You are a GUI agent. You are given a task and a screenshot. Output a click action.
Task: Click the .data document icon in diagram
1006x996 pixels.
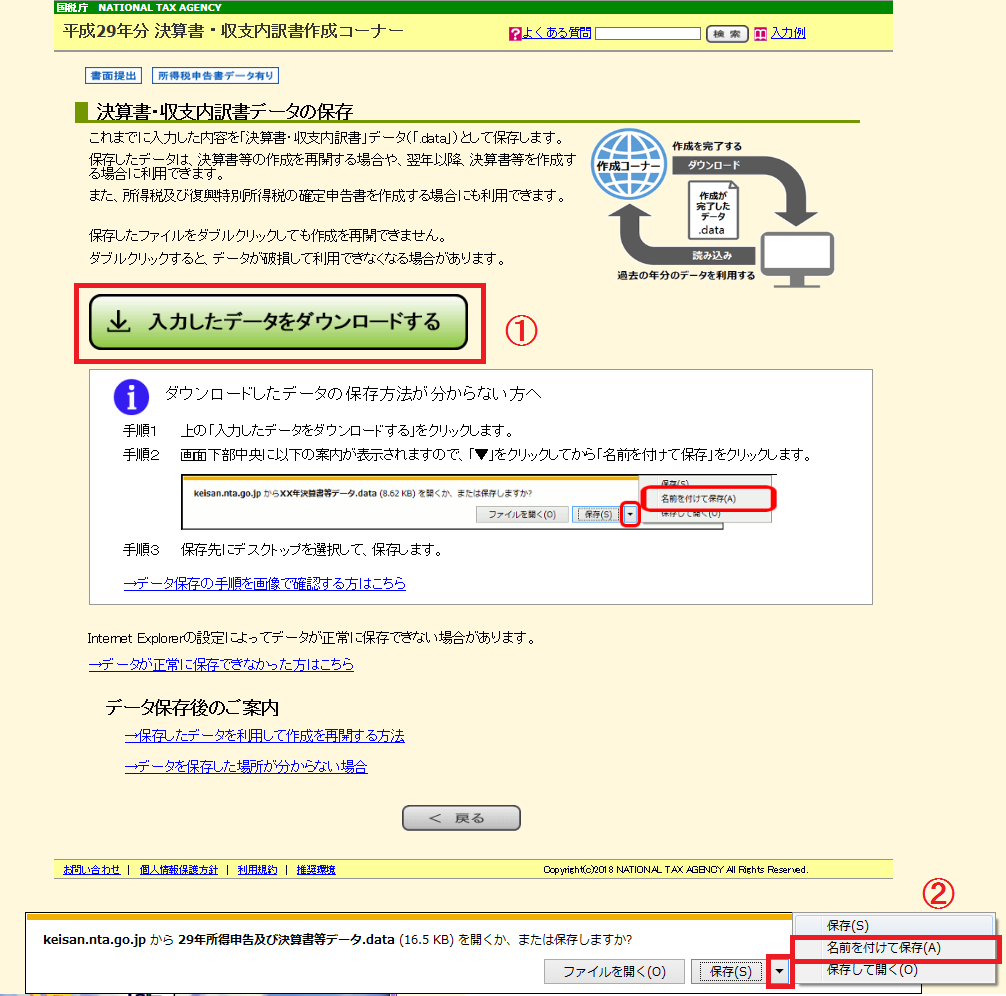(x=713, y=210)
